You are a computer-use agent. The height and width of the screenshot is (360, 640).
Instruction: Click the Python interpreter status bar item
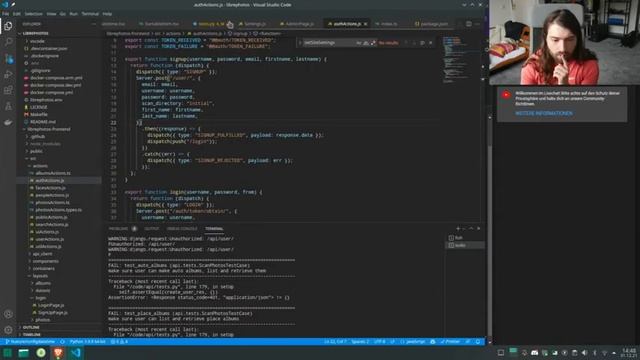(x=88, y=342)
